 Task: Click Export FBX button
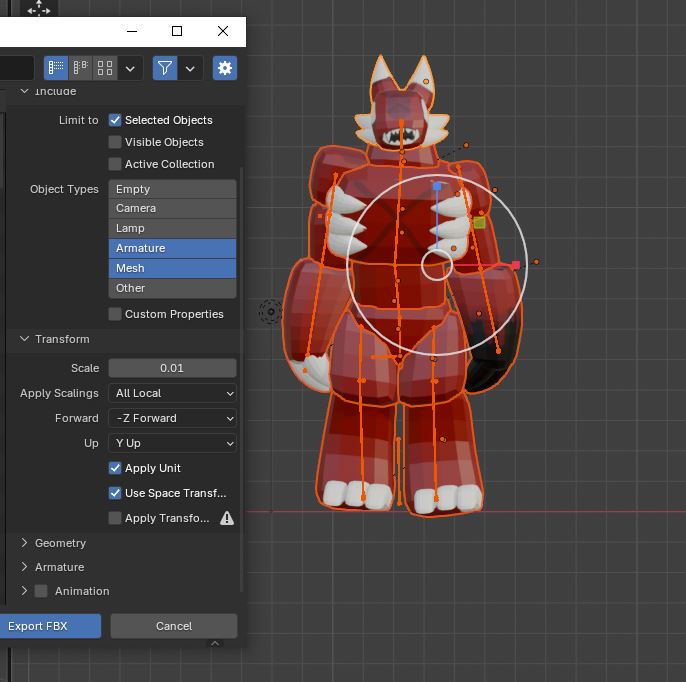click(x=50, y=626)
